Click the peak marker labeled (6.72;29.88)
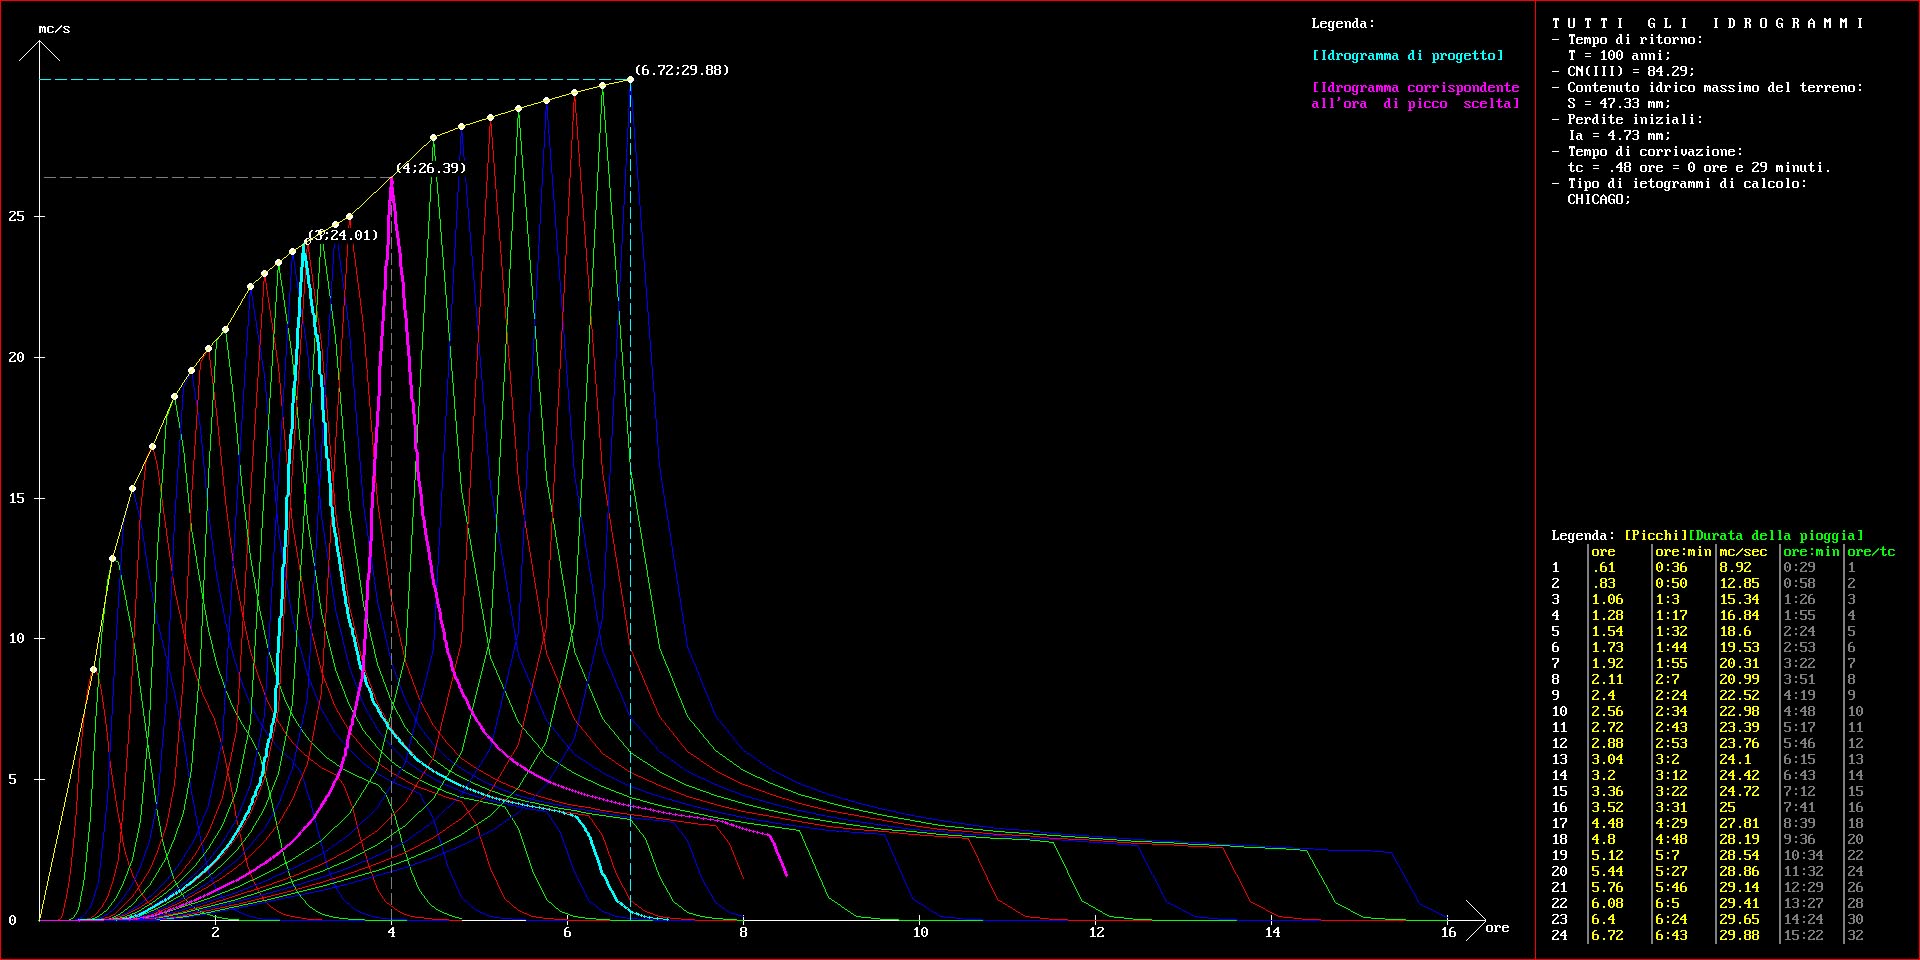This screenshot has height=960, width=1920. point(631,79)
